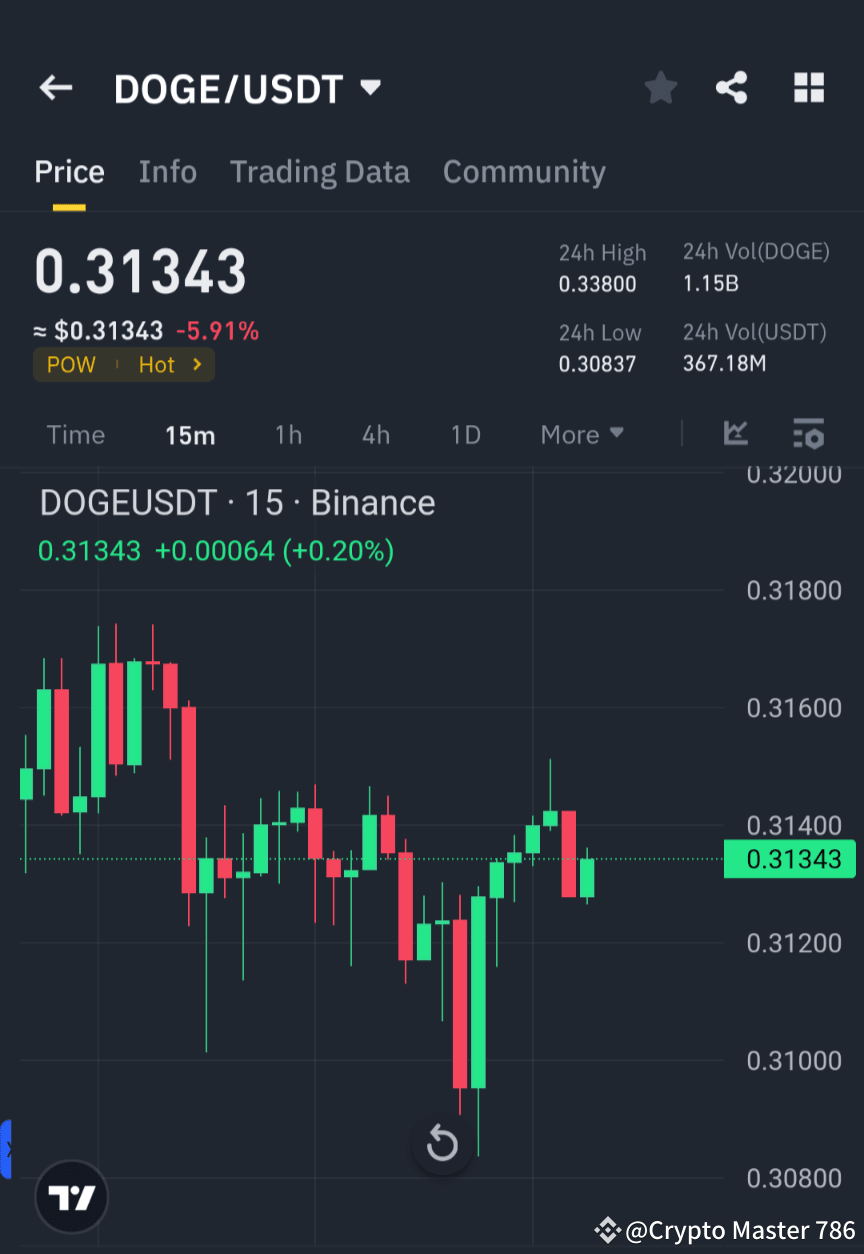Open the Community tab
864x1254 pixels.
524,171
